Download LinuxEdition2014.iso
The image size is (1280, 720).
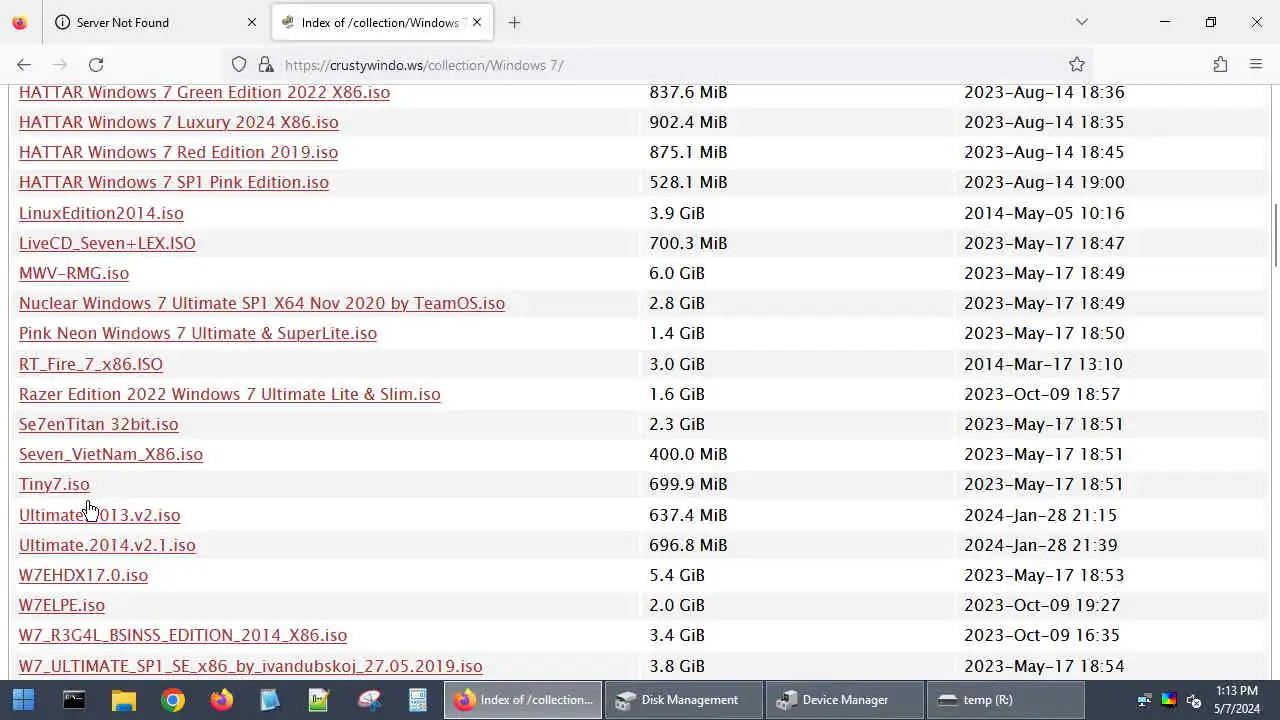click(101, 213)
